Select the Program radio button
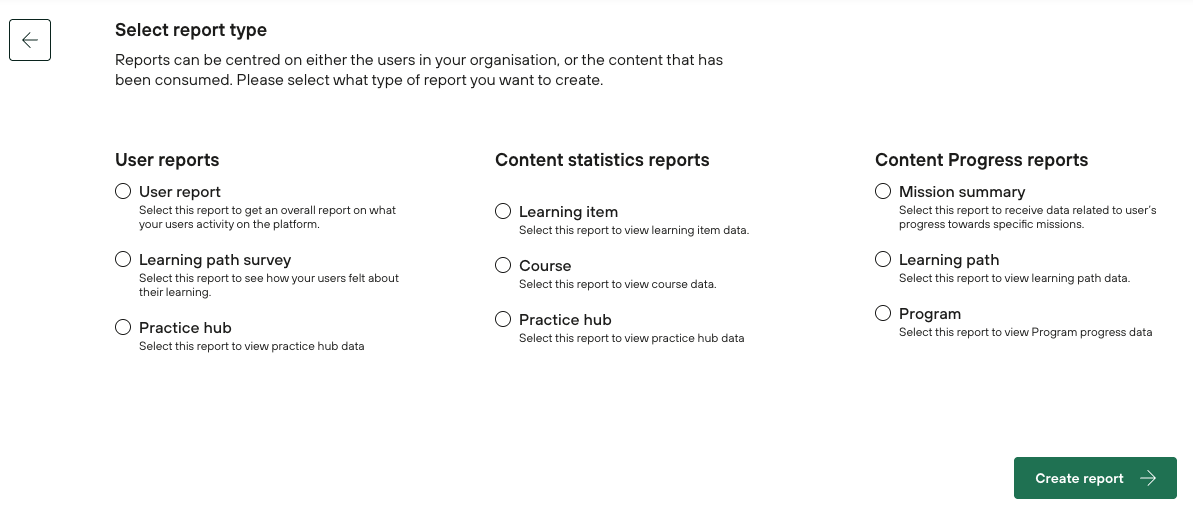1193x523 pixels. (x=883, y=313)
